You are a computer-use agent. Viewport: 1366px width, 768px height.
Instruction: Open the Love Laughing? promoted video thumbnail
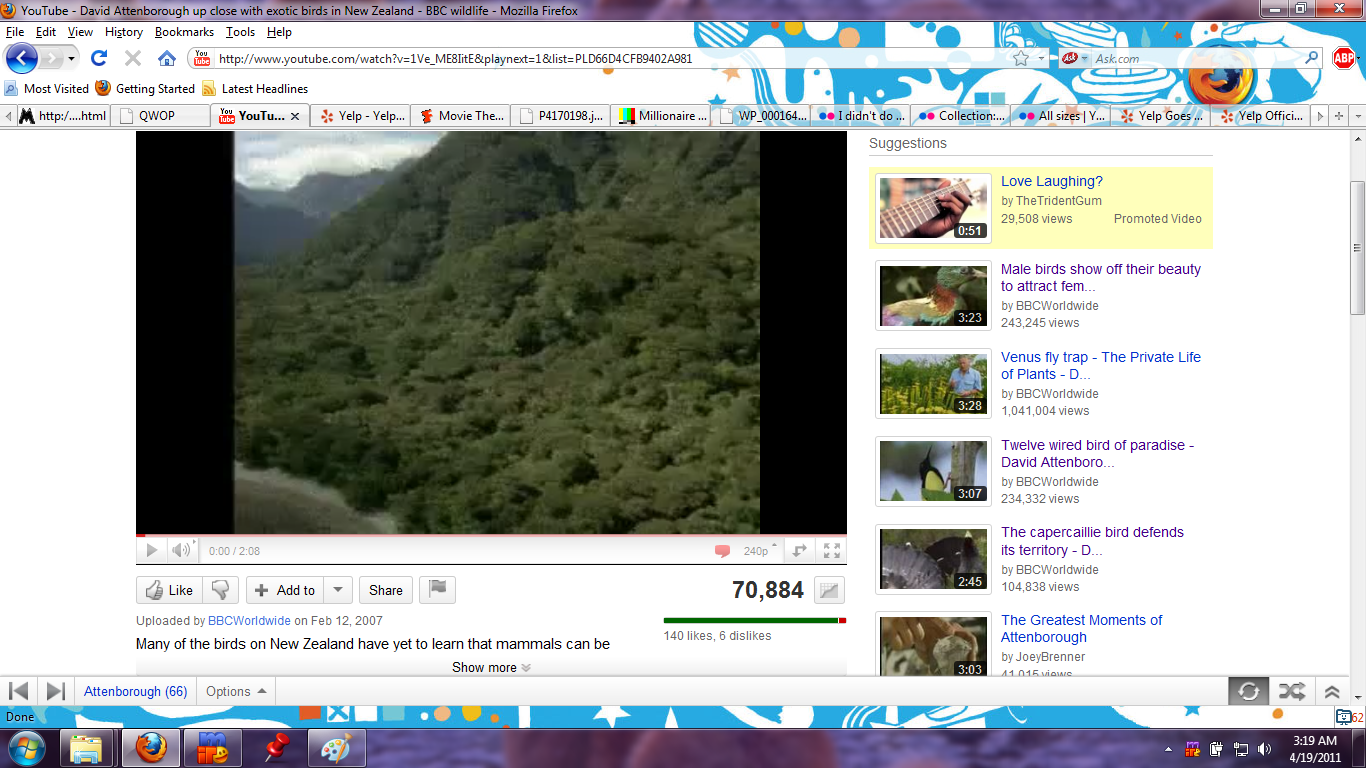[x=934, y=207]
